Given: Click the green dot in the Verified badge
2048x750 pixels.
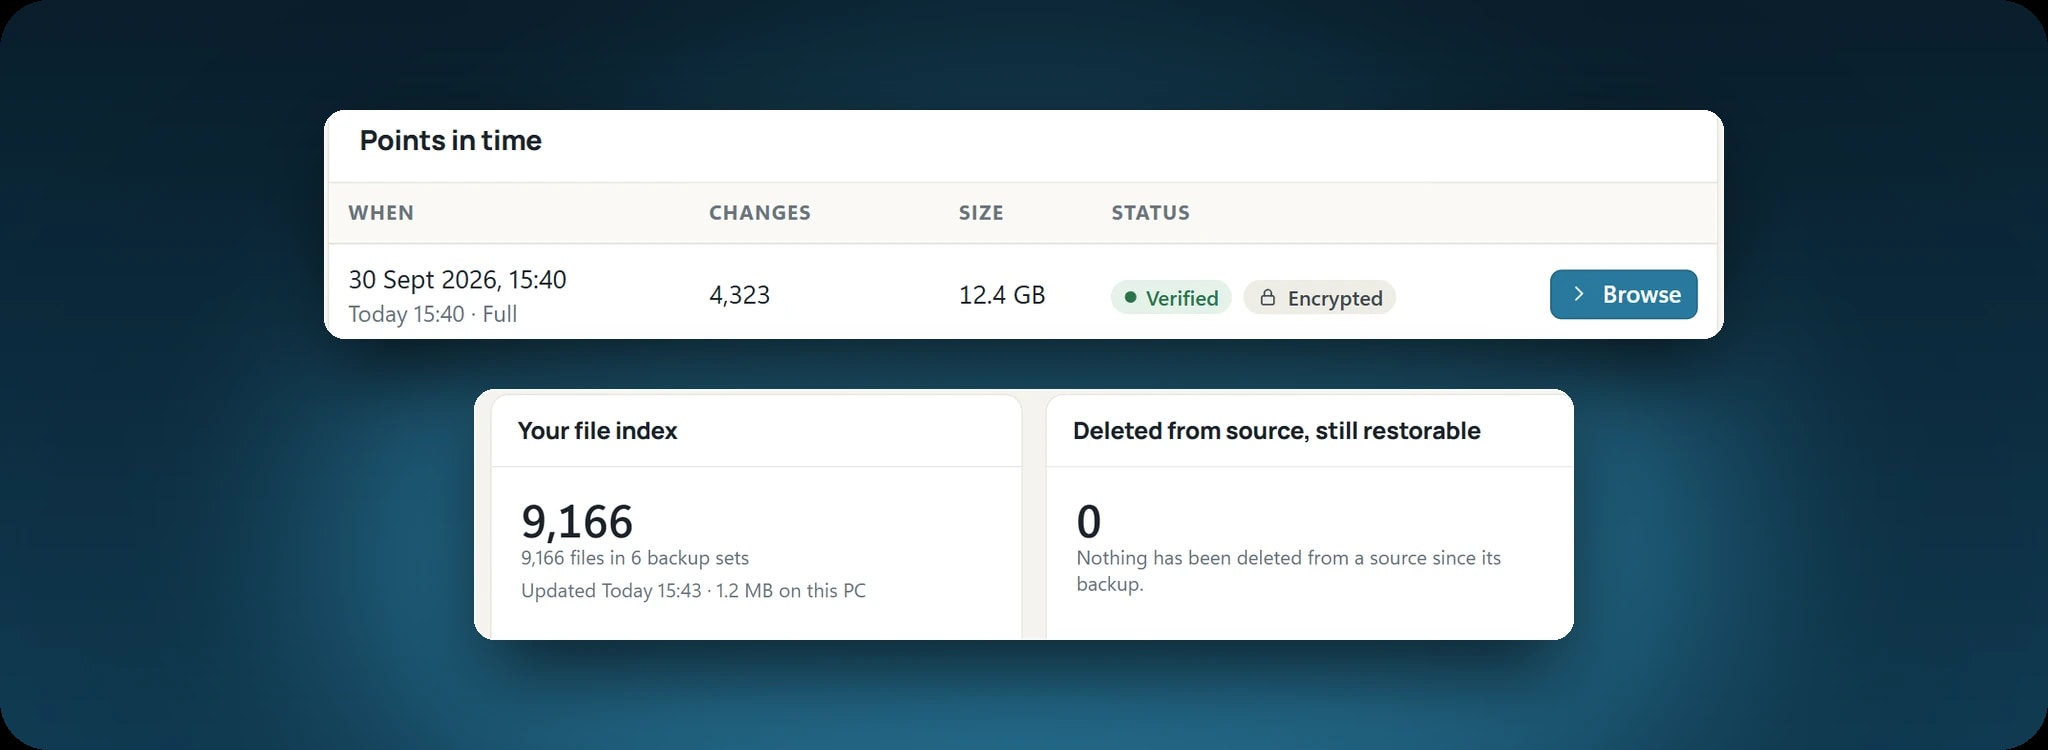Looking at the screenshot, I should (x=1130, y=297).
